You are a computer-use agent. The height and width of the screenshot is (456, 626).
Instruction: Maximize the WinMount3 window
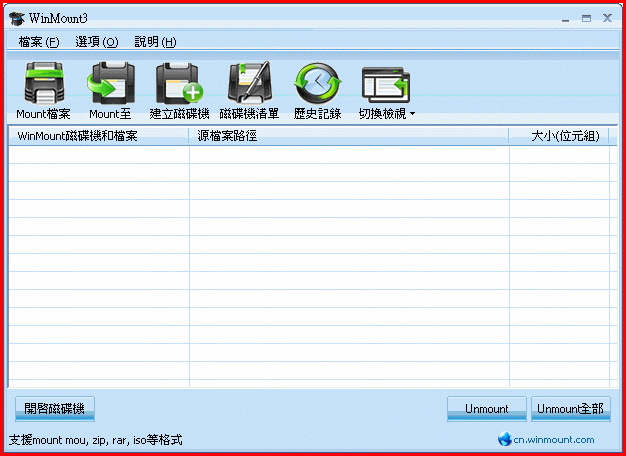[x=586, y=18]
